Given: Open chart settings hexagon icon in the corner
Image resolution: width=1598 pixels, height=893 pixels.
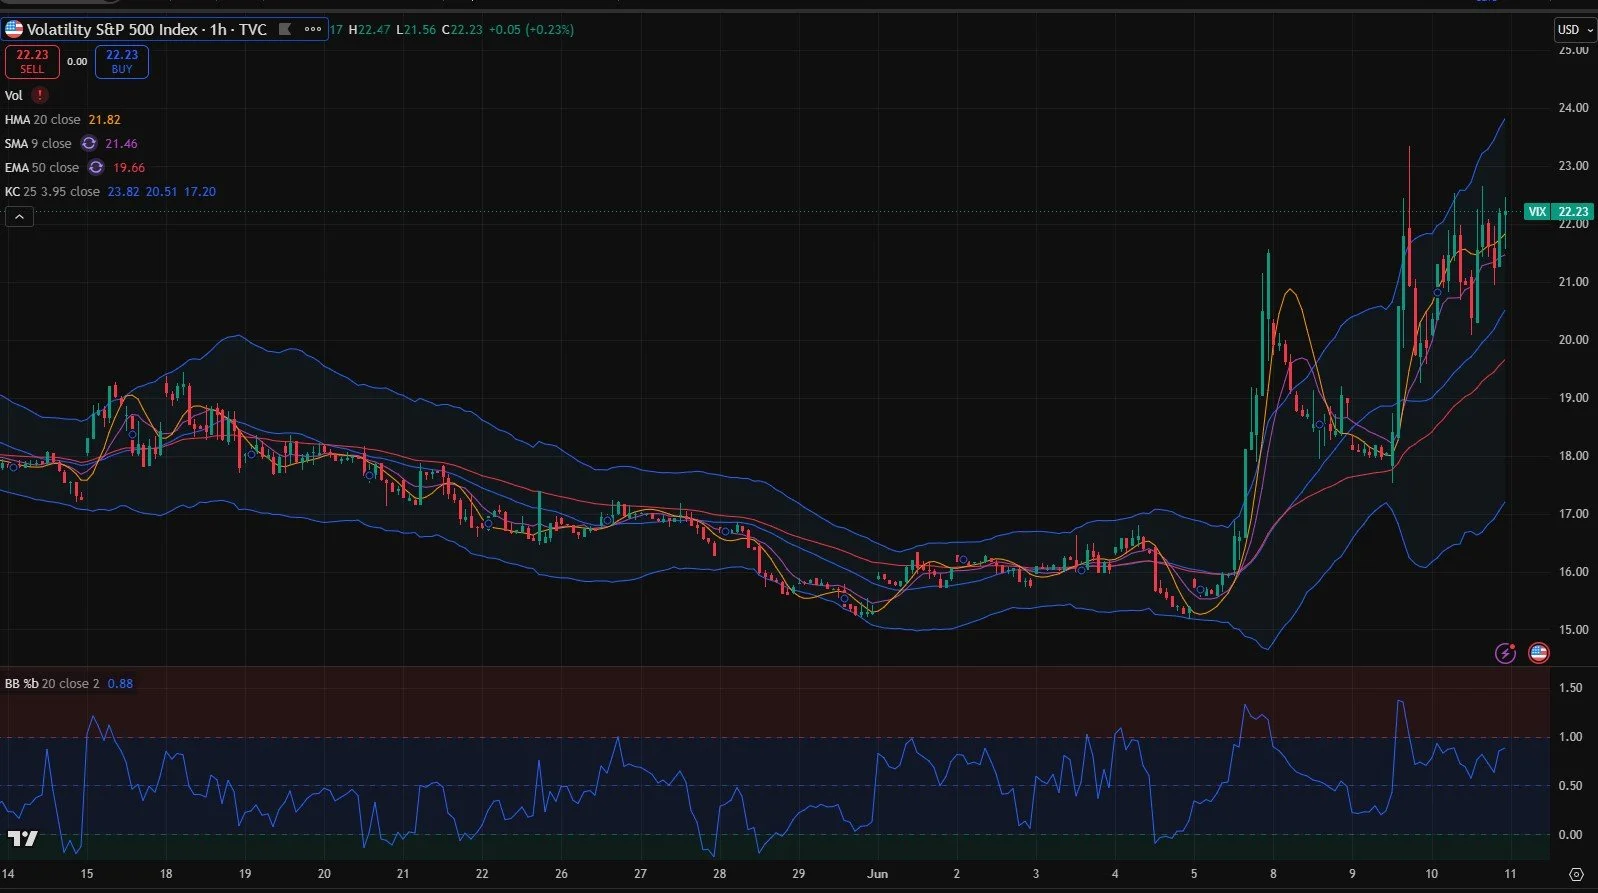Looking at the screenshot, I should [x=1576, y=874].
